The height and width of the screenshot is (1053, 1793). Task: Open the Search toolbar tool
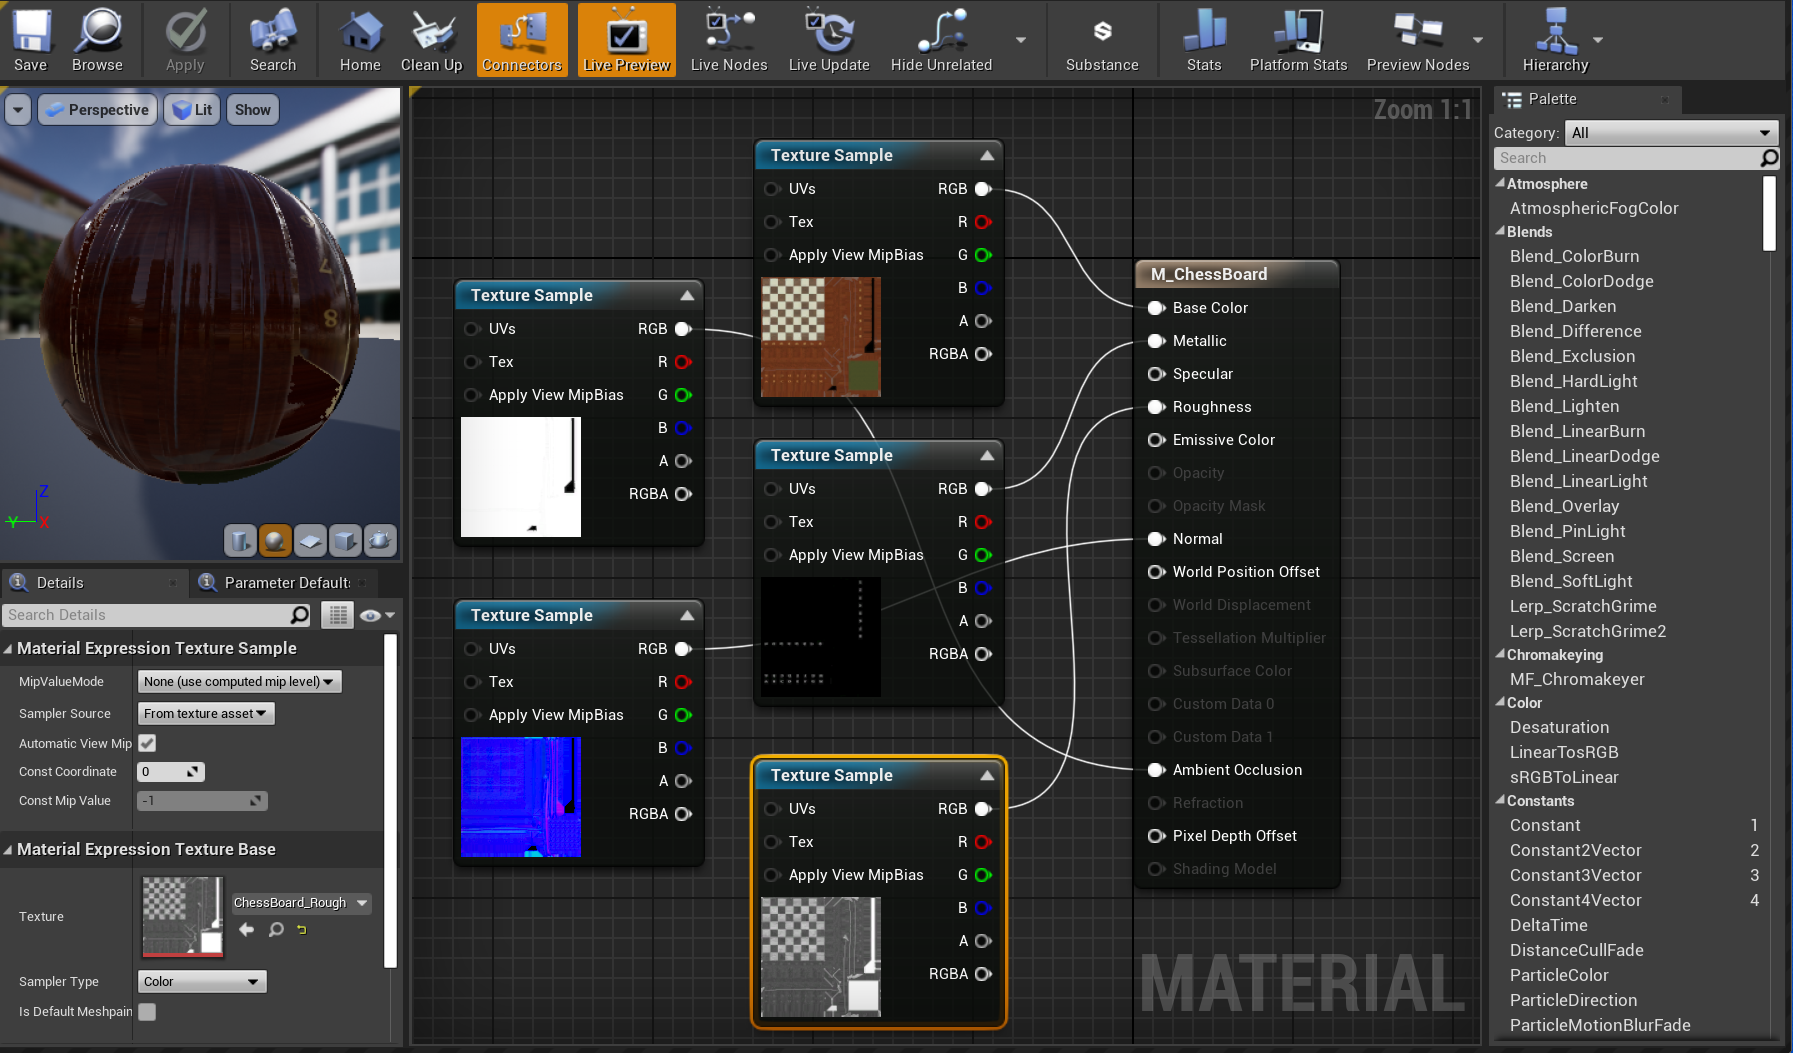(x=273, y=39)
